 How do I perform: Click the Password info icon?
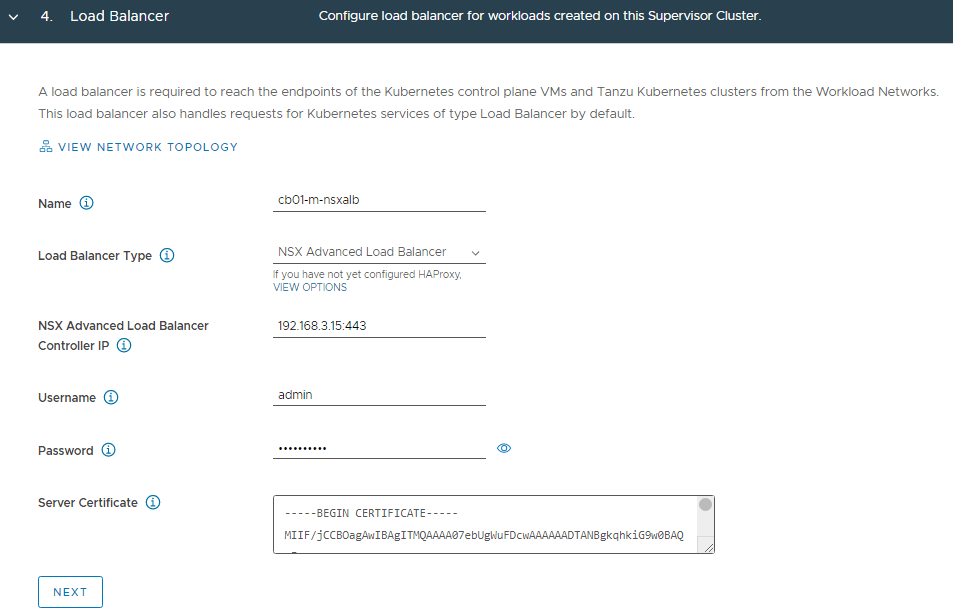tap(108, 450)
